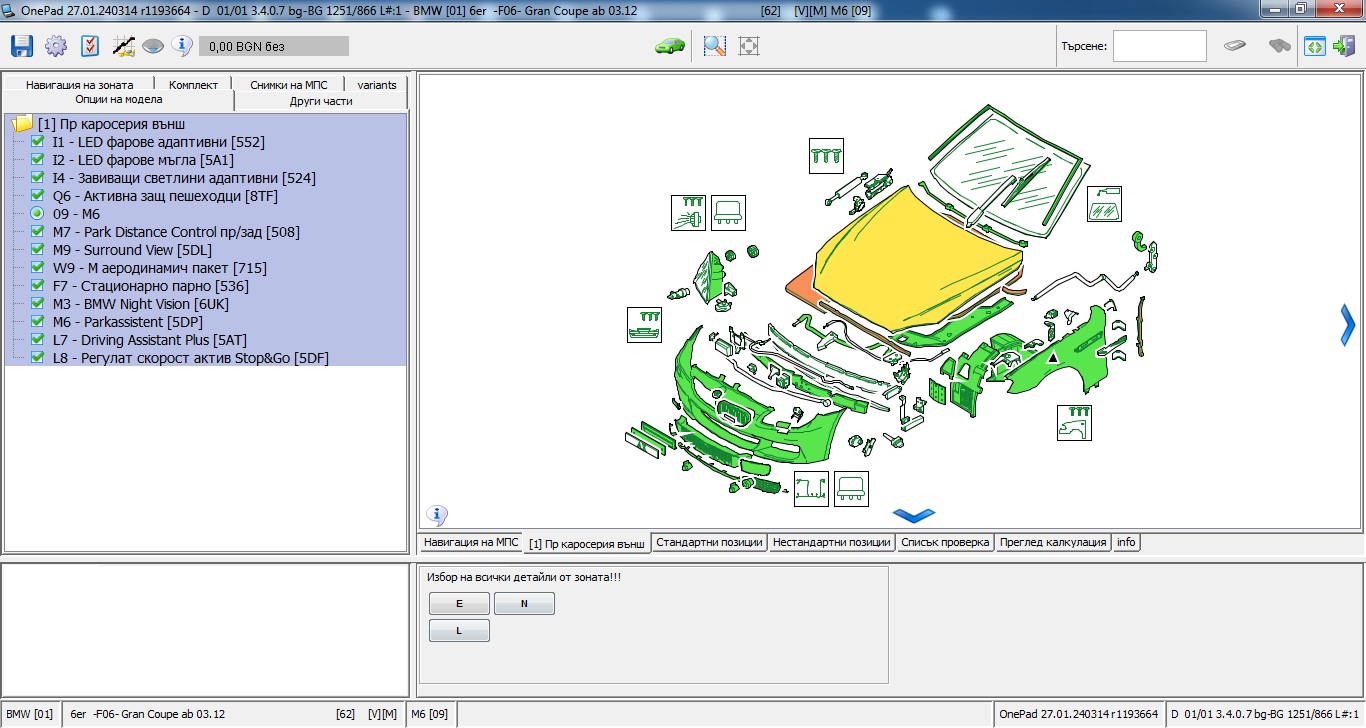Toggle M3 - BMW Night Vision [6UK]
Viewport: 1366px width, 728px height.
coord(38,304)
